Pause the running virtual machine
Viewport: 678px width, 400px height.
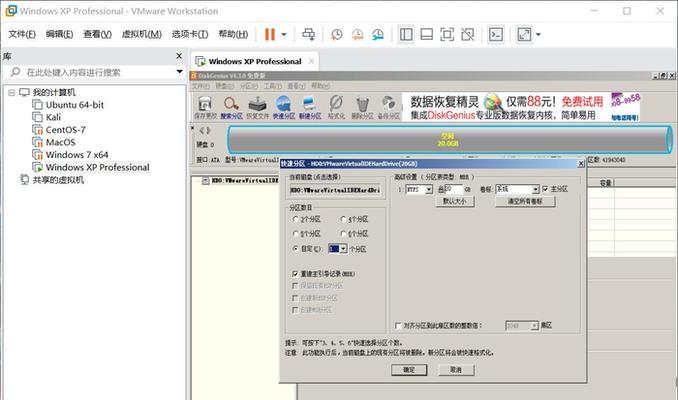click(270, 34)
